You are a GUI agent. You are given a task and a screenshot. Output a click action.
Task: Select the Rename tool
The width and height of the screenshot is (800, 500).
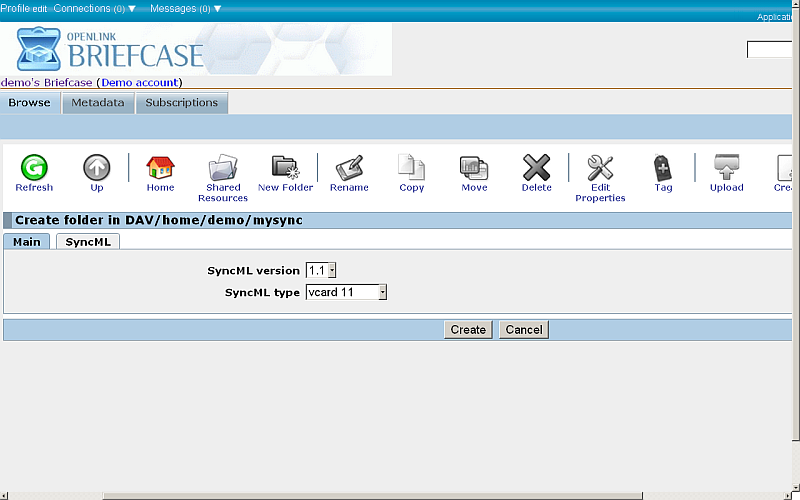(349, 168)
